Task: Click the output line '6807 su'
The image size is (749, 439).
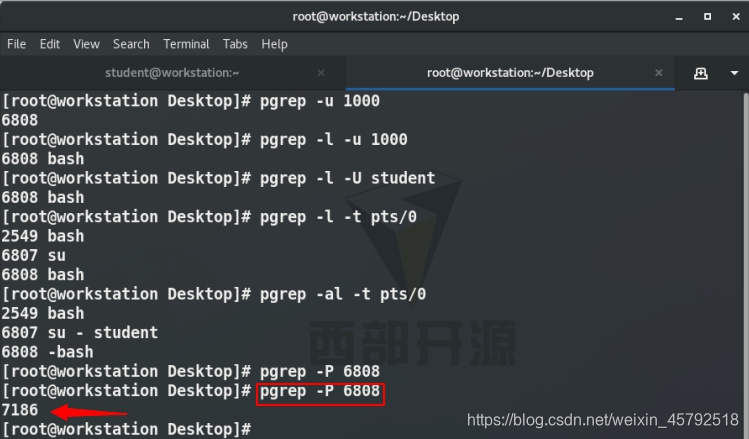Action: (33, 256)
